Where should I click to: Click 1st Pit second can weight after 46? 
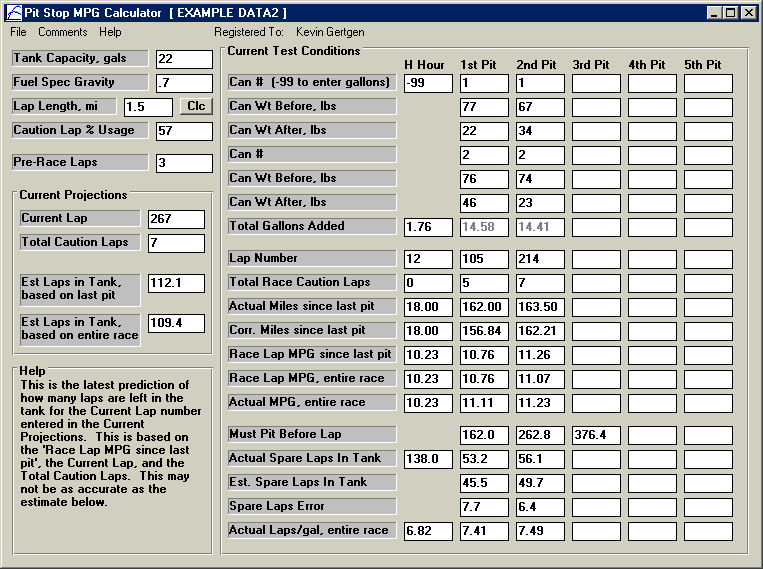484,203
